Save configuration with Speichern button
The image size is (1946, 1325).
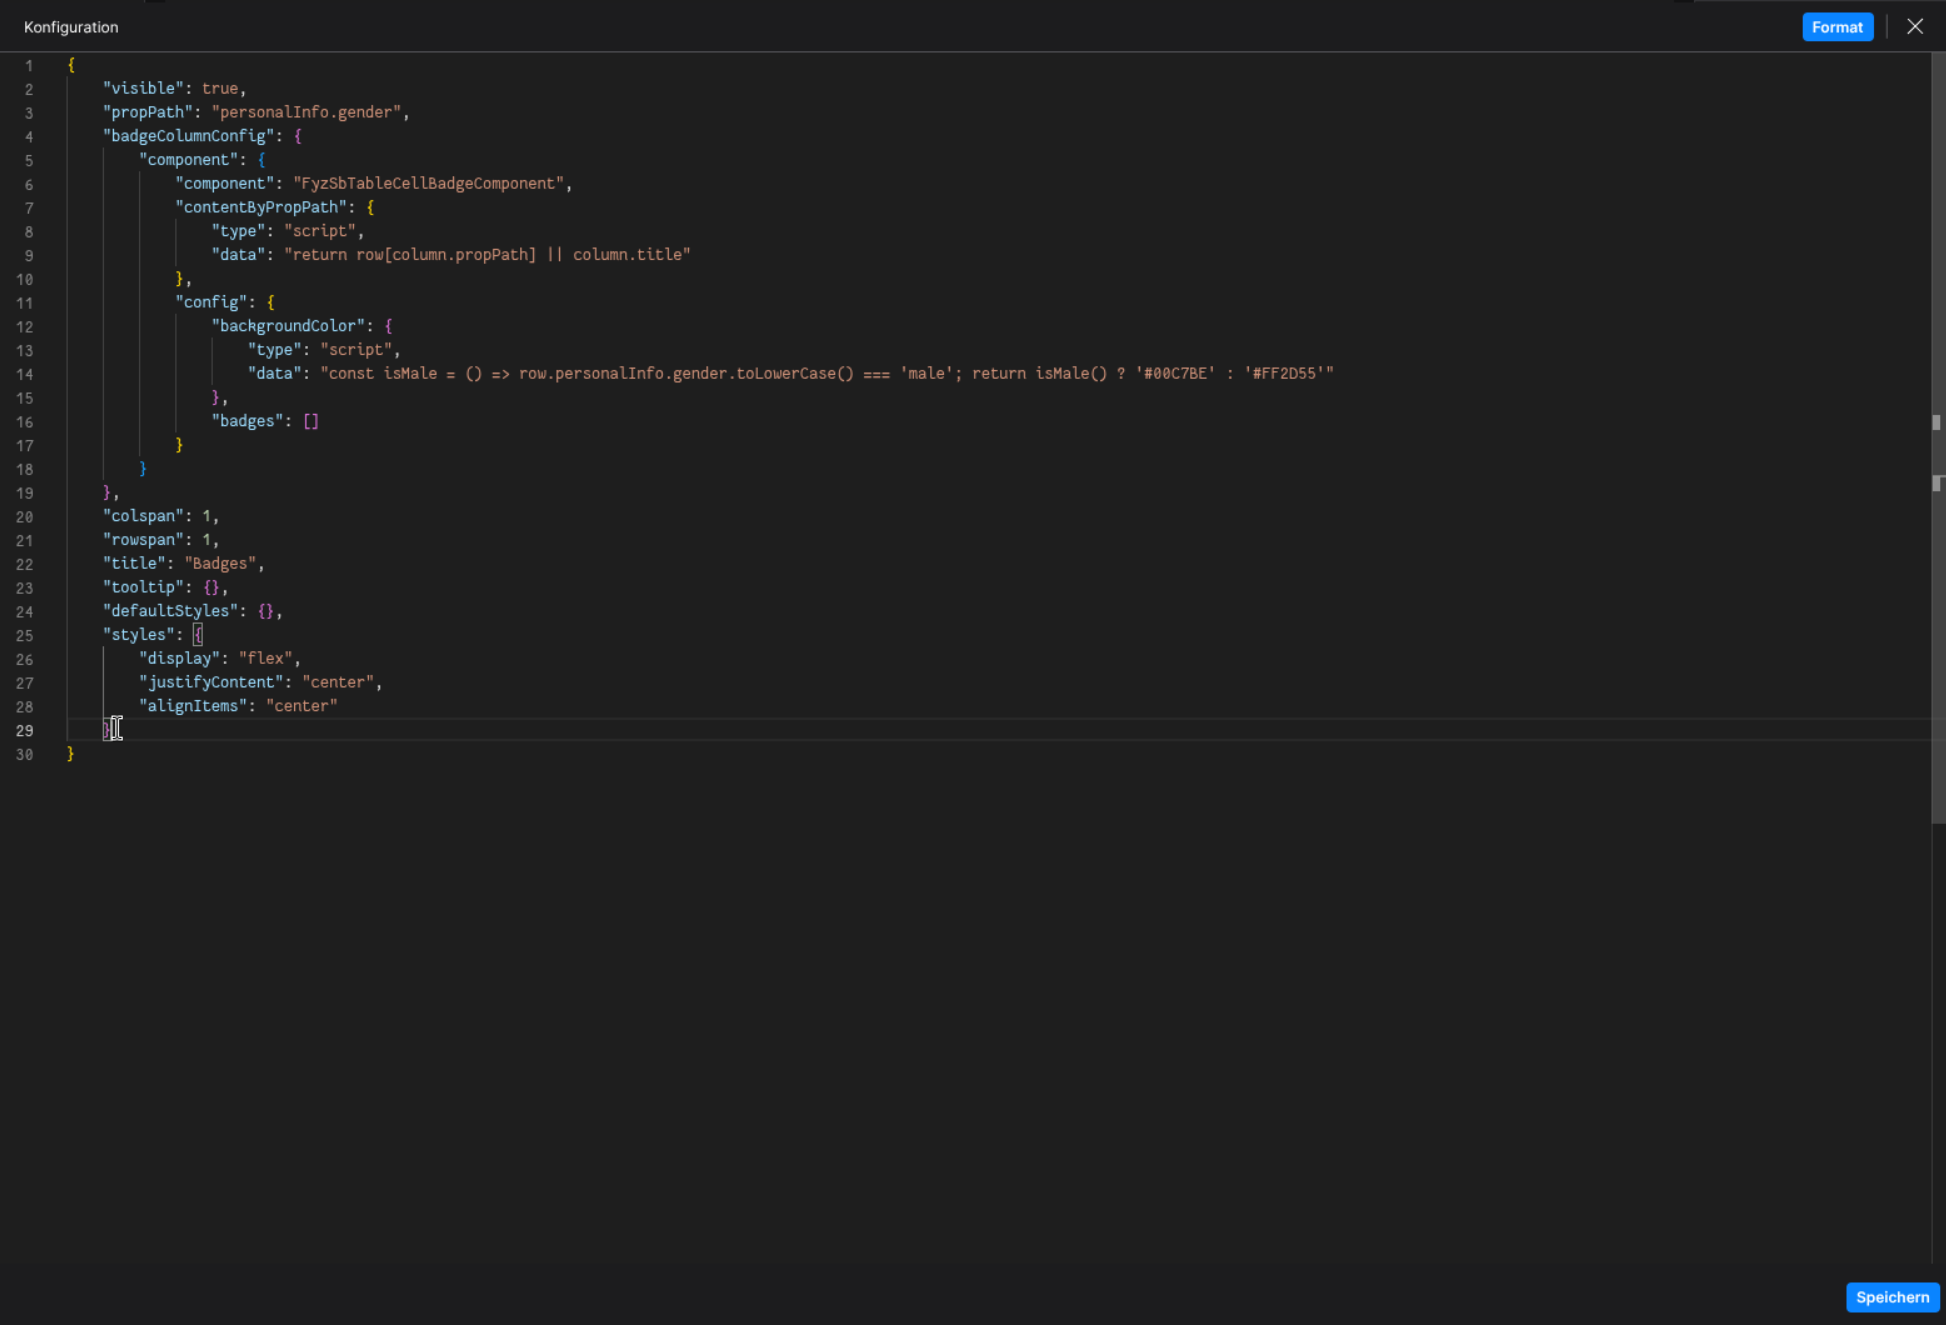click(1891, 1297)
